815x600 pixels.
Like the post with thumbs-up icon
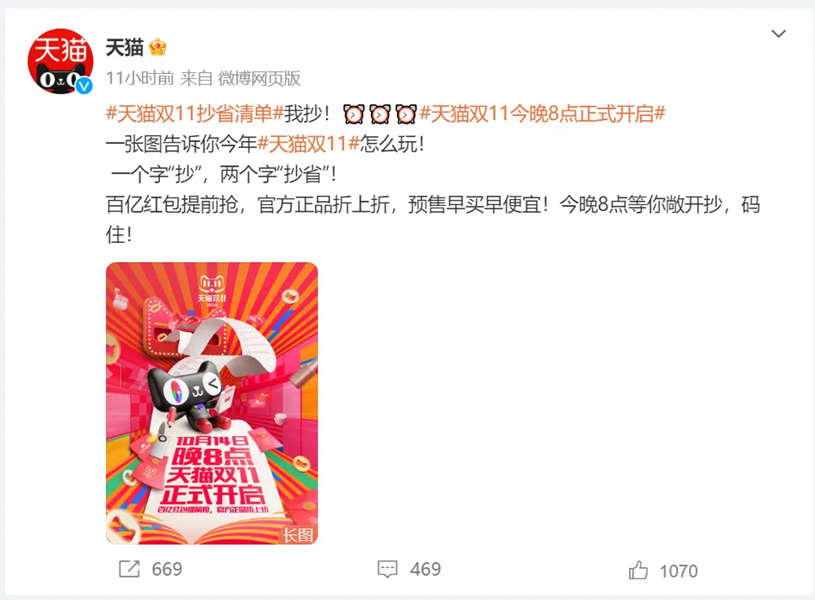(x=638, y=570)
